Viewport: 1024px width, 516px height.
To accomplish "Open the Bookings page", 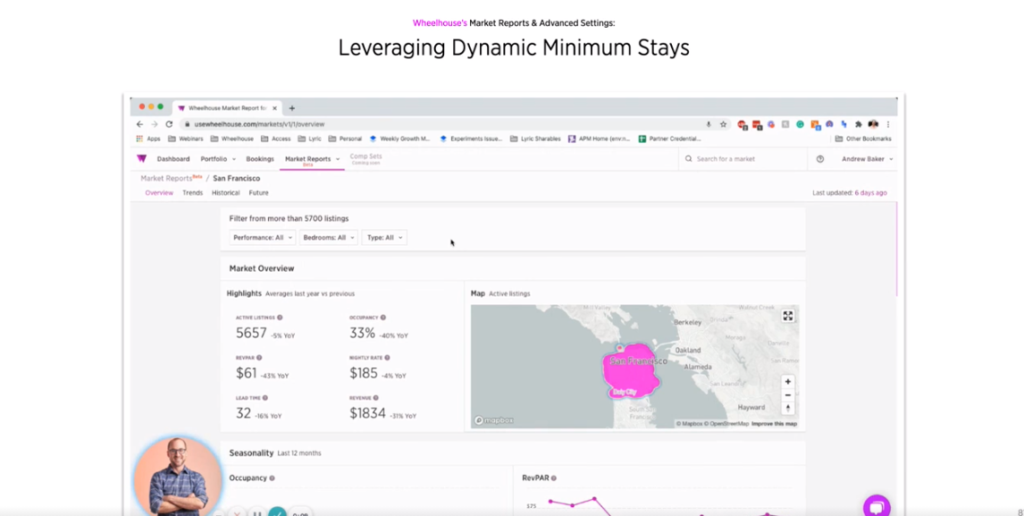I will pos(260,159).
